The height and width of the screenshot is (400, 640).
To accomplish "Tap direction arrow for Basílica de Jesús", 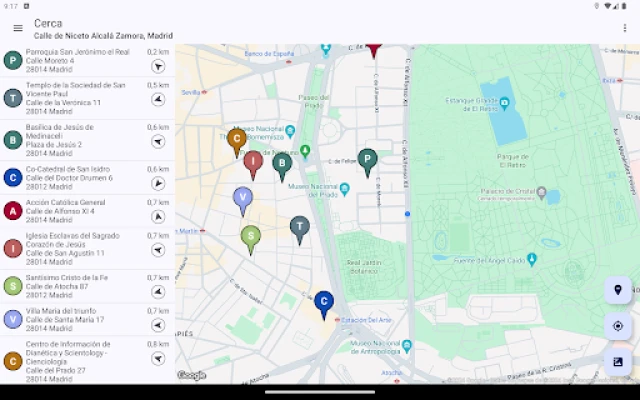I will pos(158,141).
